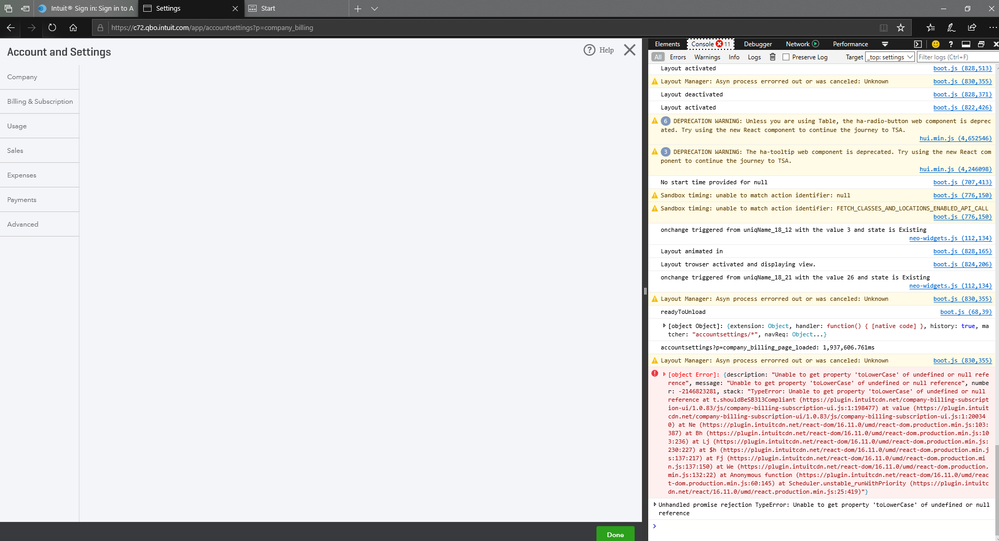Enable Preserve Log checkbox
The height and width of the screenshot is (541, 999).
coord(786,57)
